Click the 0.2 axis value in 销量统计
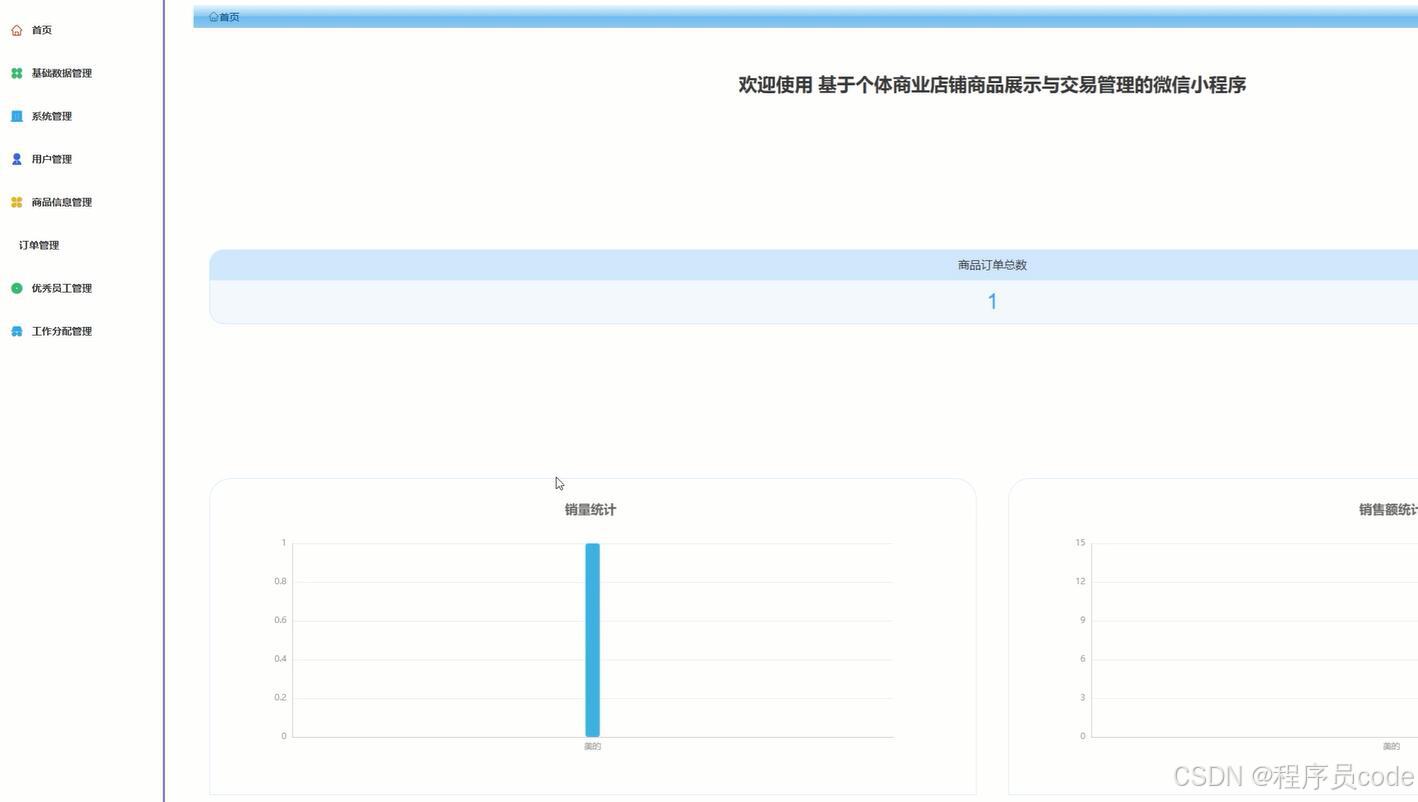The height and width of the screenshot is (802, 1418). pyautogui.click(x=280, y=698)
